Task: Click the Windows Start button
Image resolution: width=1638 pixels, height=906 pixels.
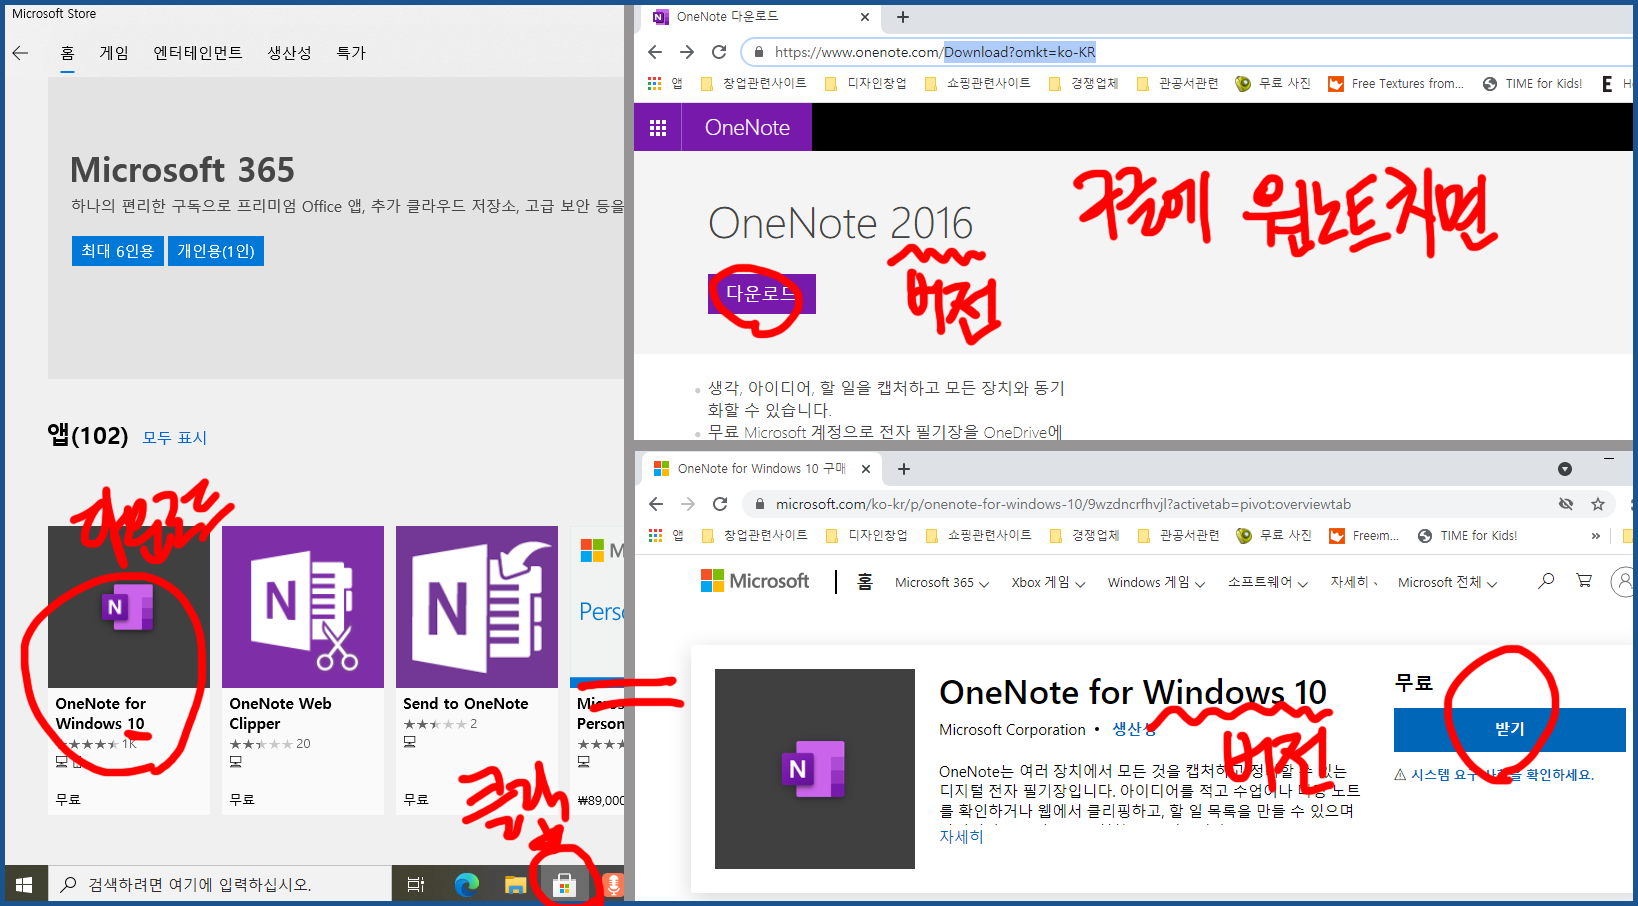Action: tap(24, 885)
